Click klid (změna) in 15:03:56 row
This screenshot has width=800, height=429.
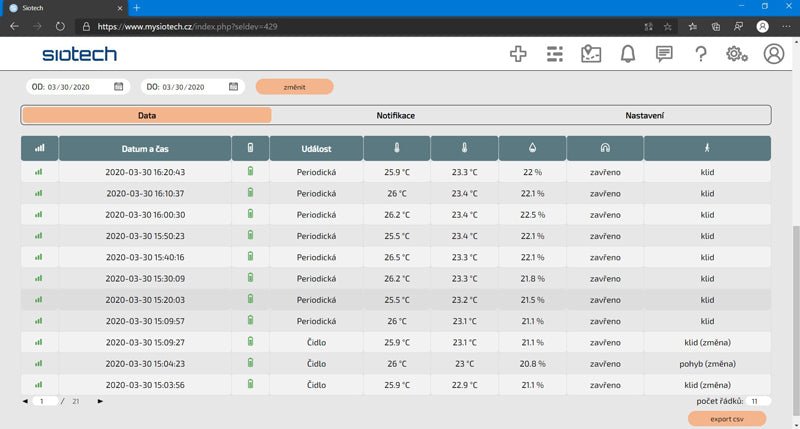707,385
